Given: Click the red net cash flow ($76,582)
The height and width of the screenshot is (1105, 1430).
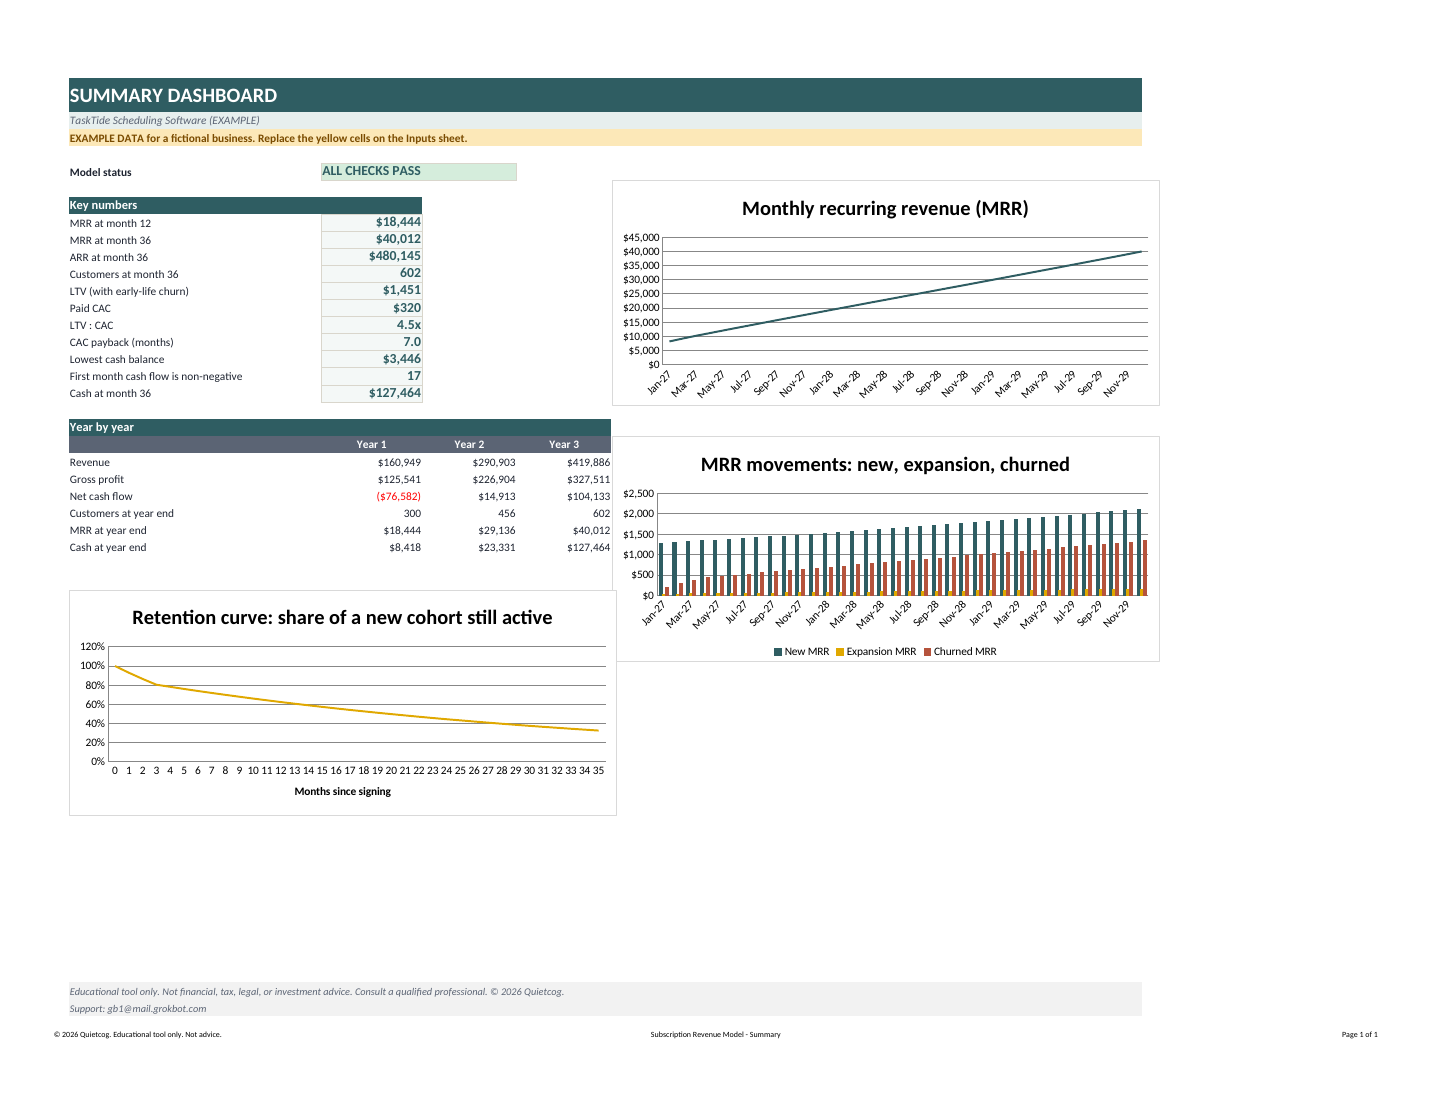Looking at the screenshot, I should (x=398, y=497).
